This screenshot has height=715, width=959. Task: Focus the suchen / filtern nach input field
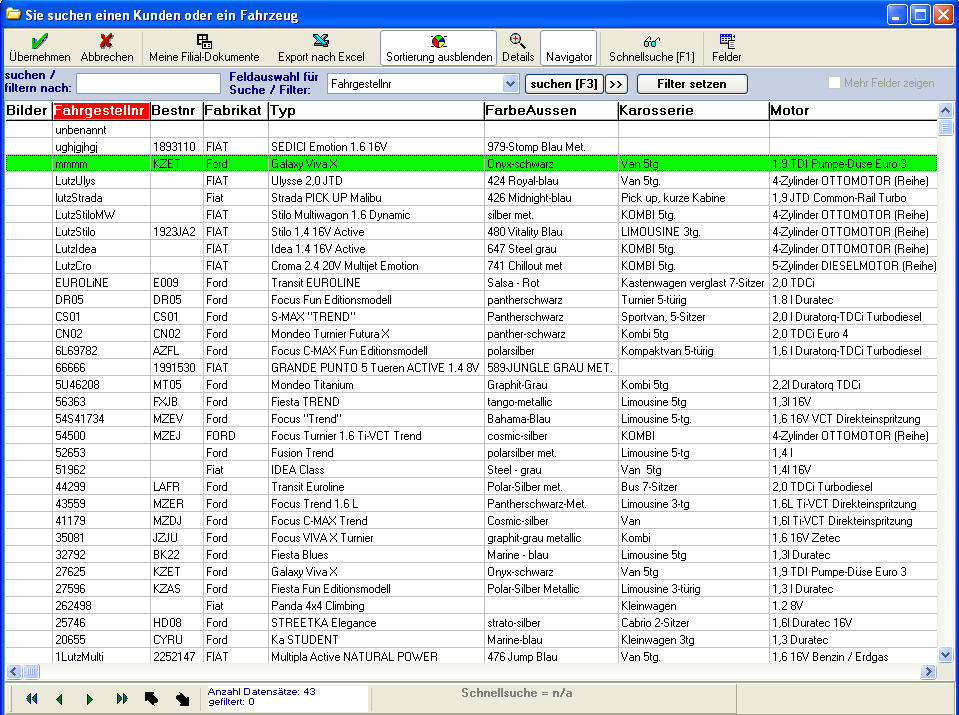click(x=148, y=84)
